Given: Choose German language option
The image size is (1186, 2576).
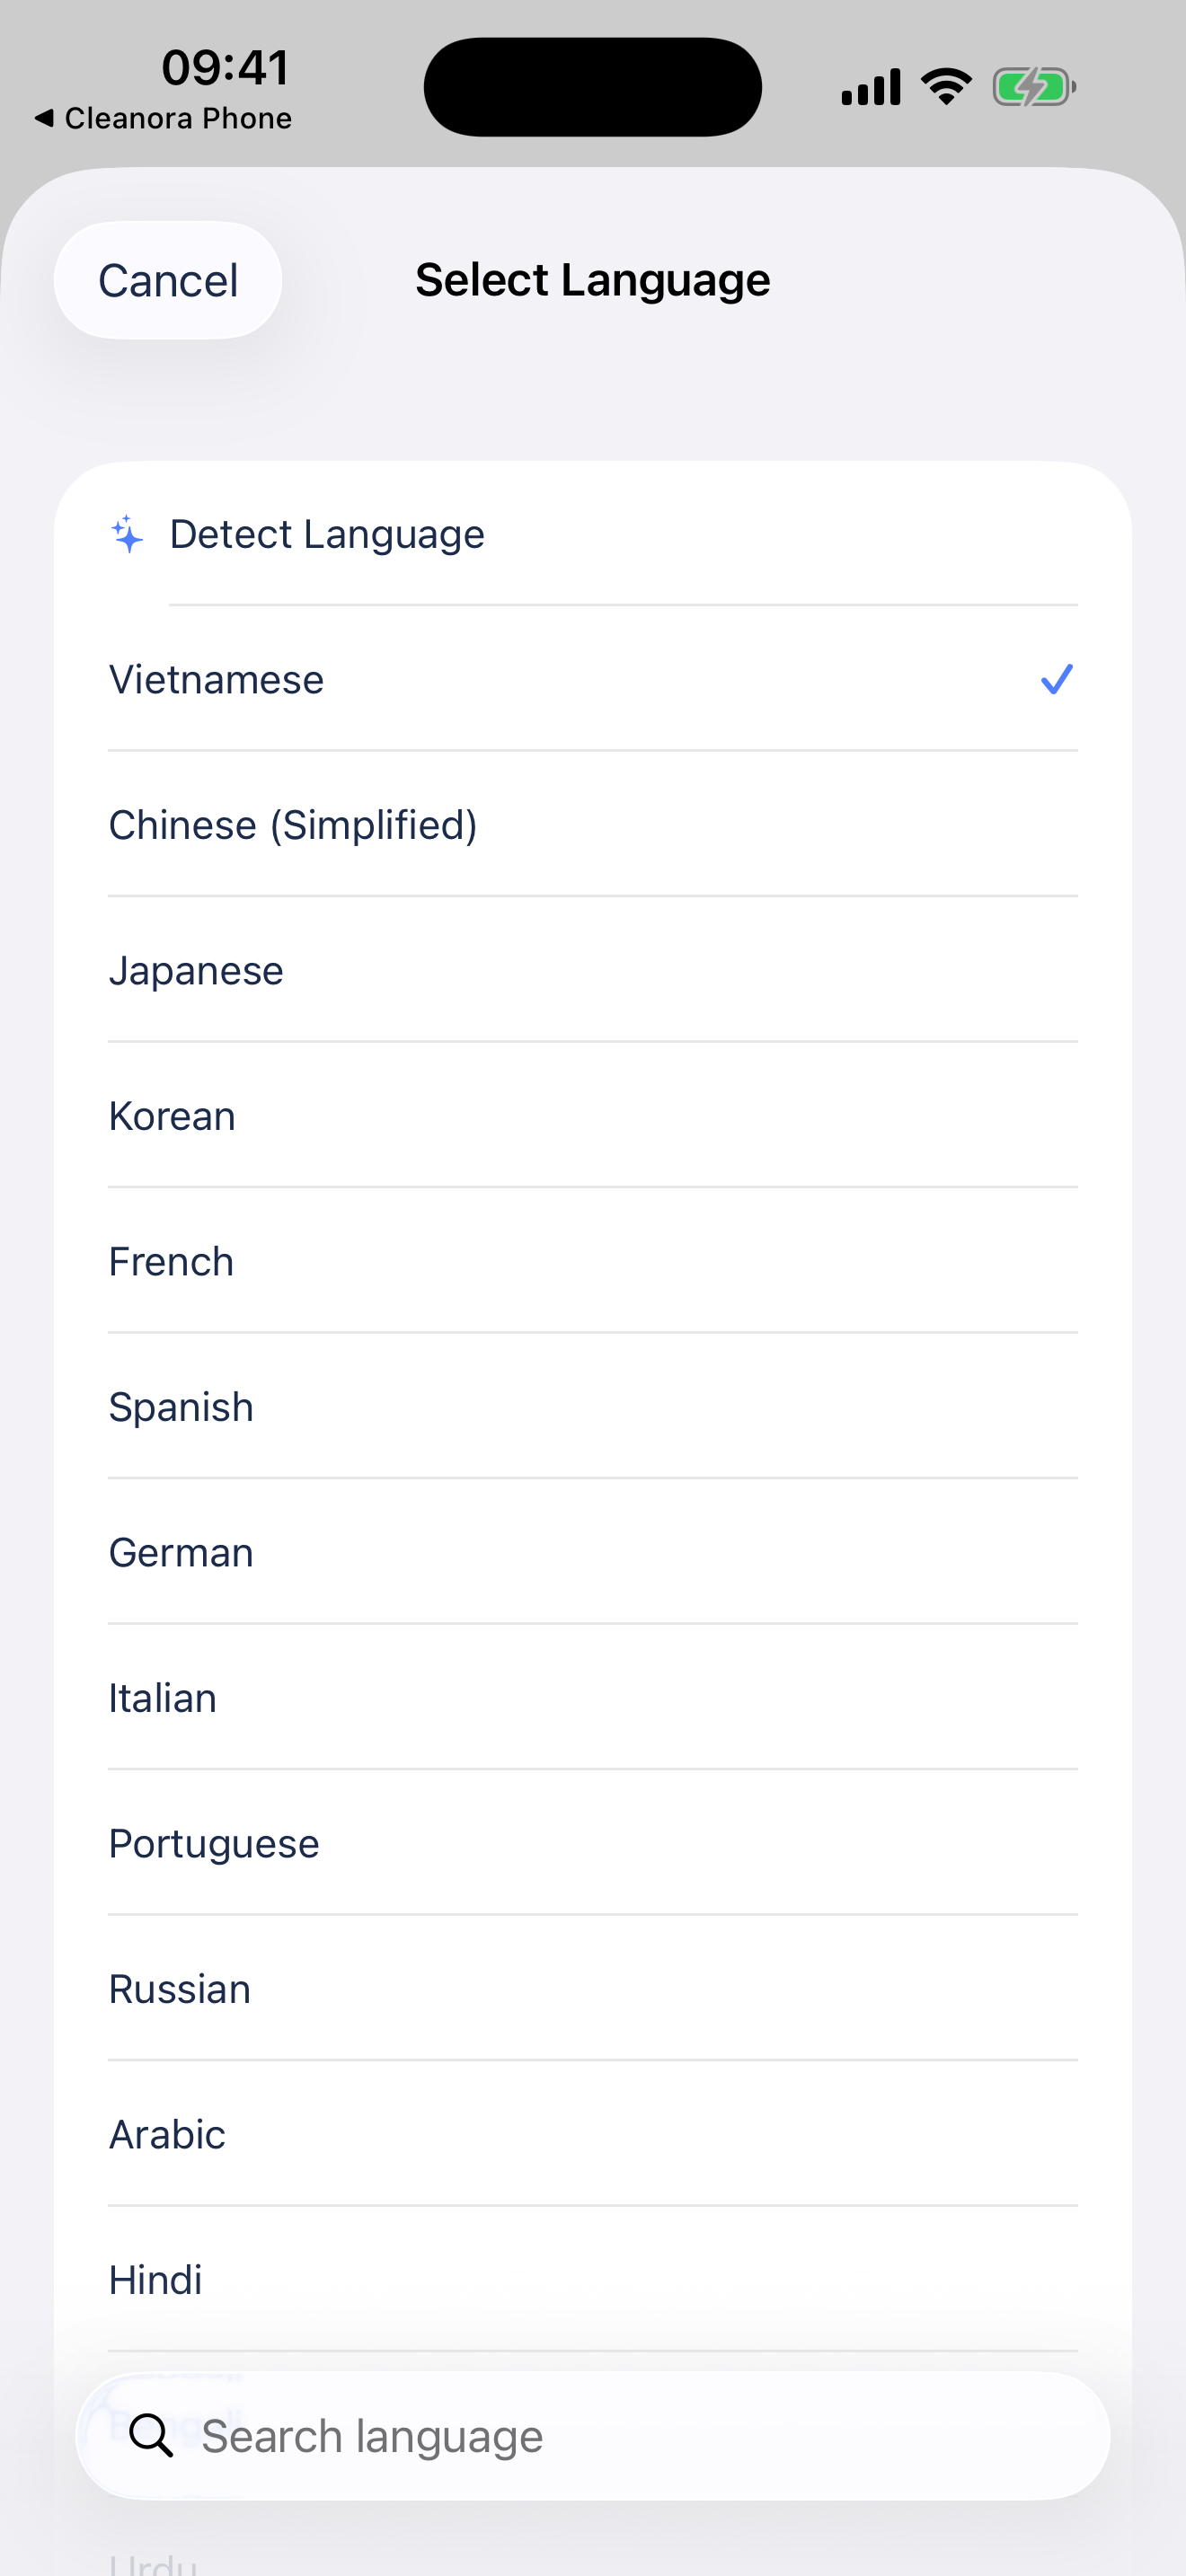Looking at the screenshot, I should tap(593, 1552).
